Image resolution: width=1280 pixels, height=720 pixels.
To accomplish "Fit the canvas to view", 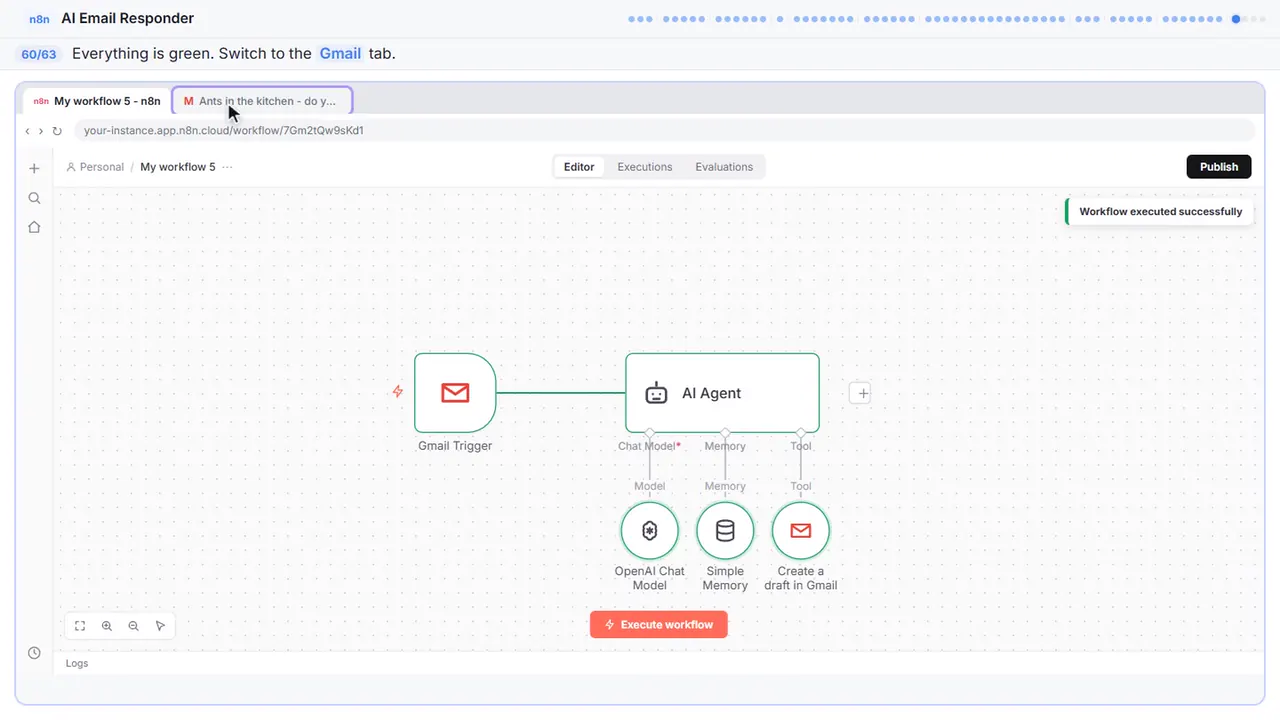I will [80, 626].
